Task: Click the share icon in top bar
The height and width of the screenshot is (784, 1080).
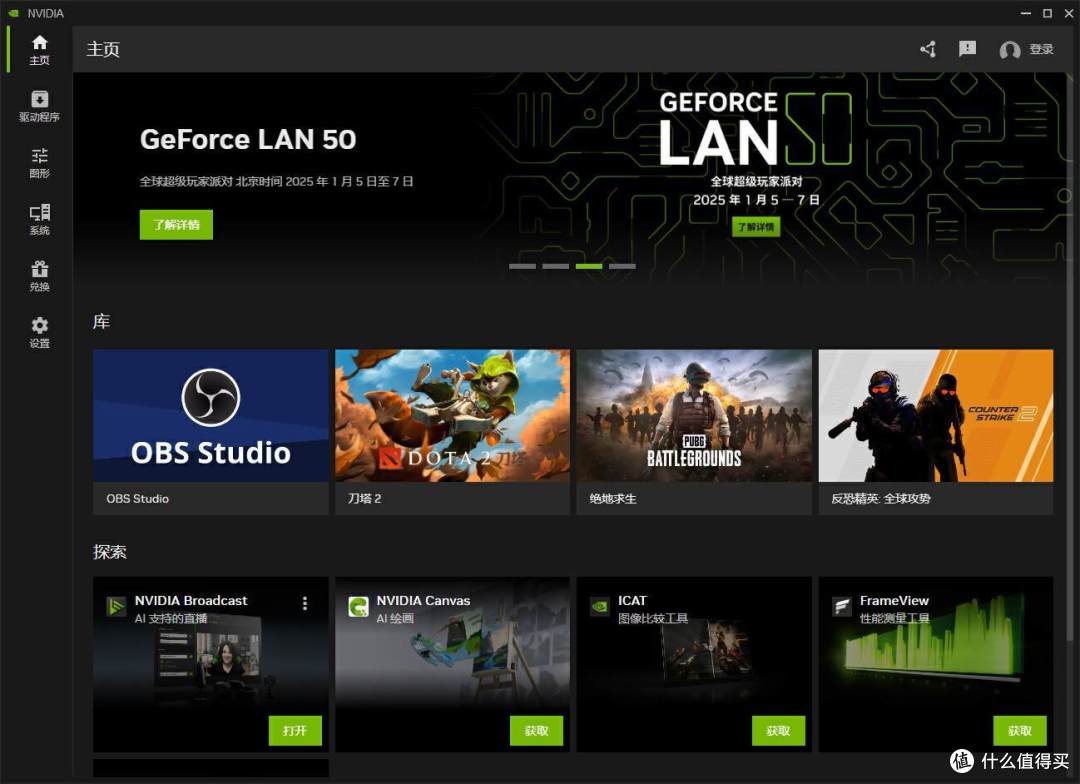Action: point(928,49)
